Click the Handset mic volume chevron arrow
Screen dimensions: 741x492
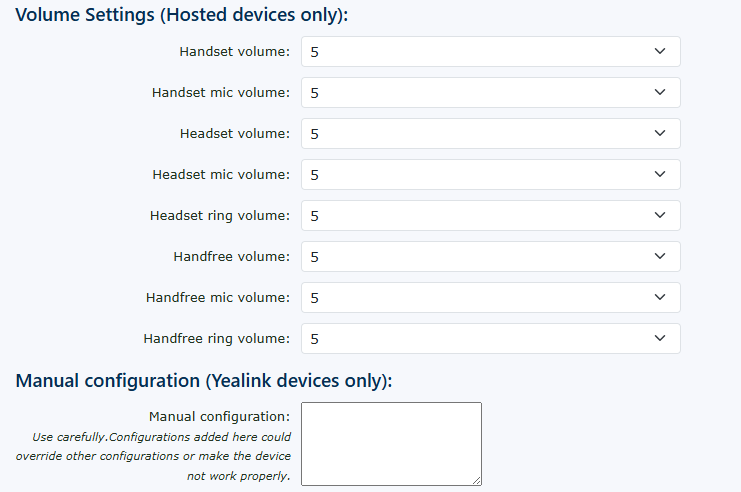(660, 92)
